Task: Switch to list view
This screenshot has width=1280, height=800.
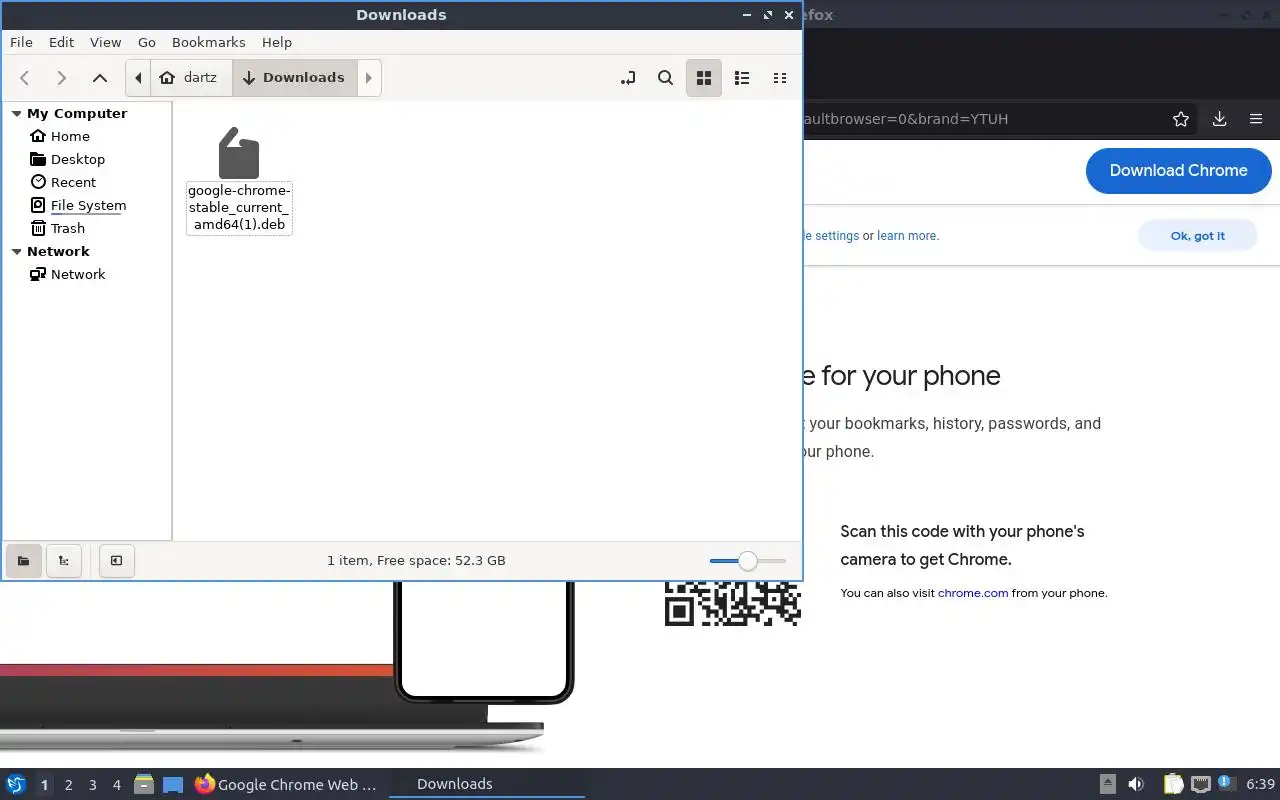Action: (x=742, y=78)
